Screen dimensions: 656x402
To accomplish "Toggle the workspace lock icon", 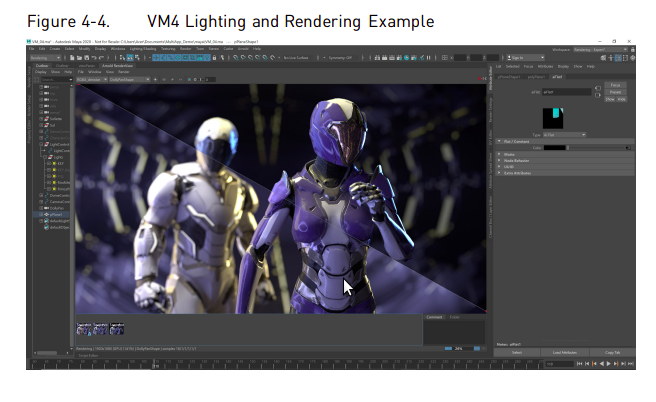I will (x=633, y=49).
